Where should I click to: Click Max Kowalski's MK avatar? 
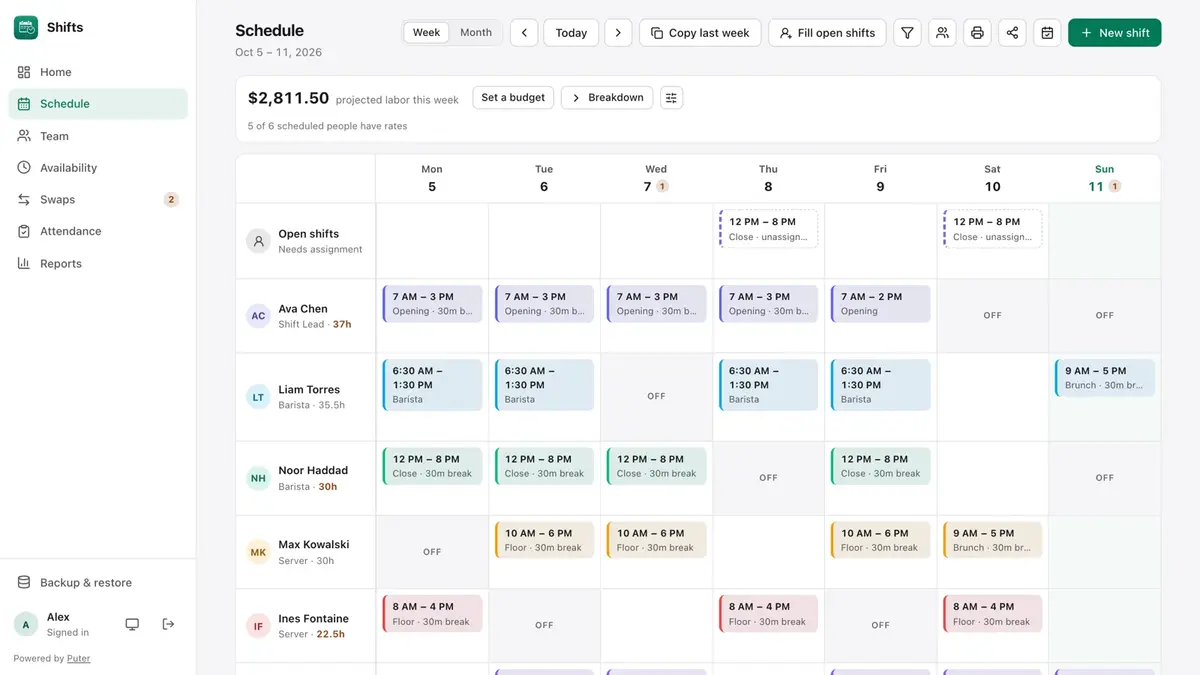pos(259,552)
